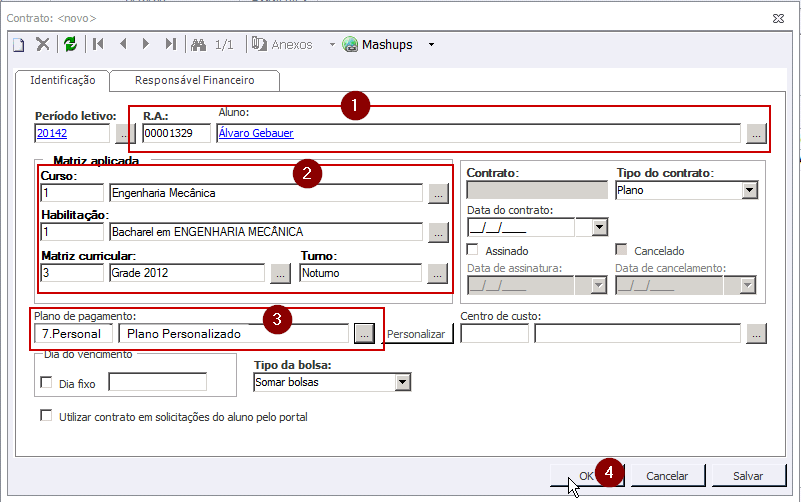Go to previous record arrow

(123, 44)
